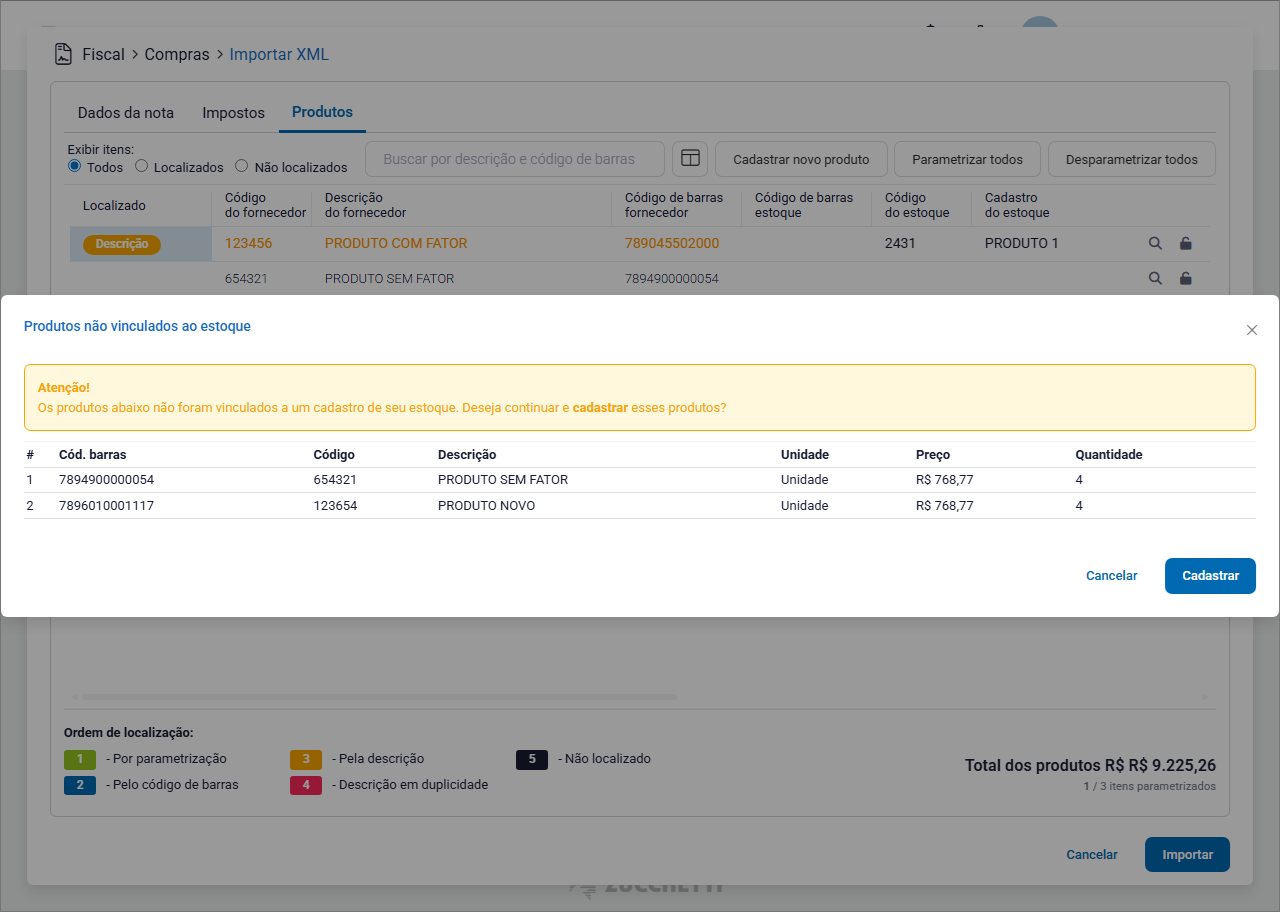Screen dimensions: 1280x912
Task: Click Parametrizar todos button
Action: 967,159
